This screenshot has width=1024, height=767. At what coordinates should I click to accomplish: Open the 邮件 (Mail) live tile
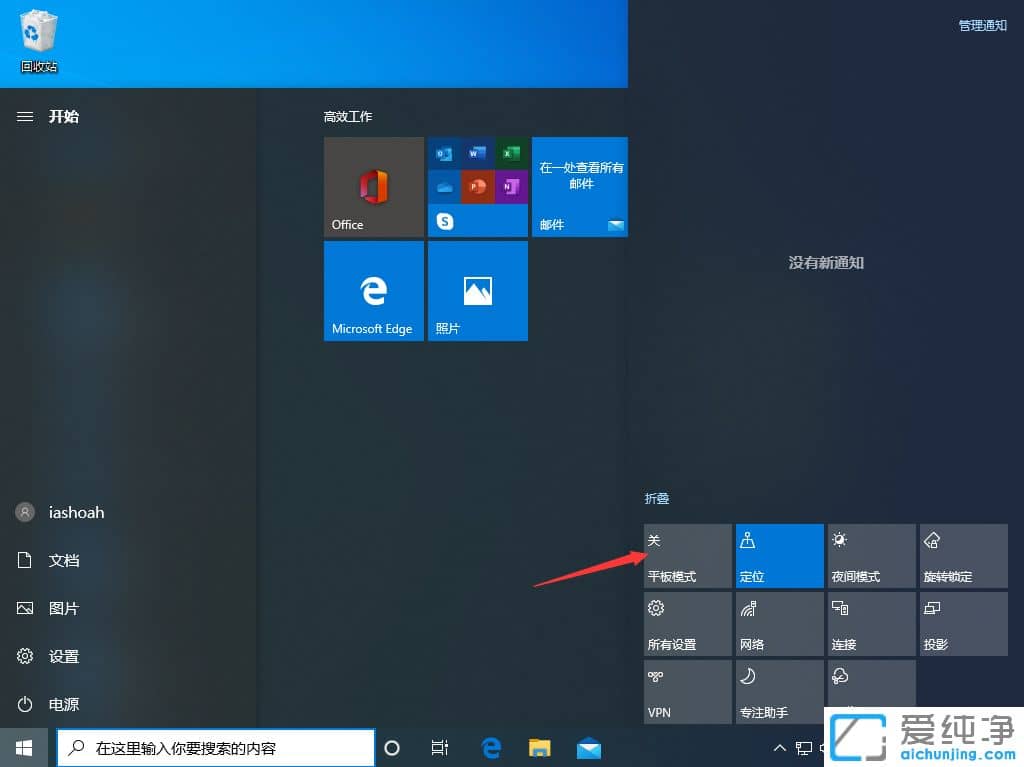[x=580, y=187]
